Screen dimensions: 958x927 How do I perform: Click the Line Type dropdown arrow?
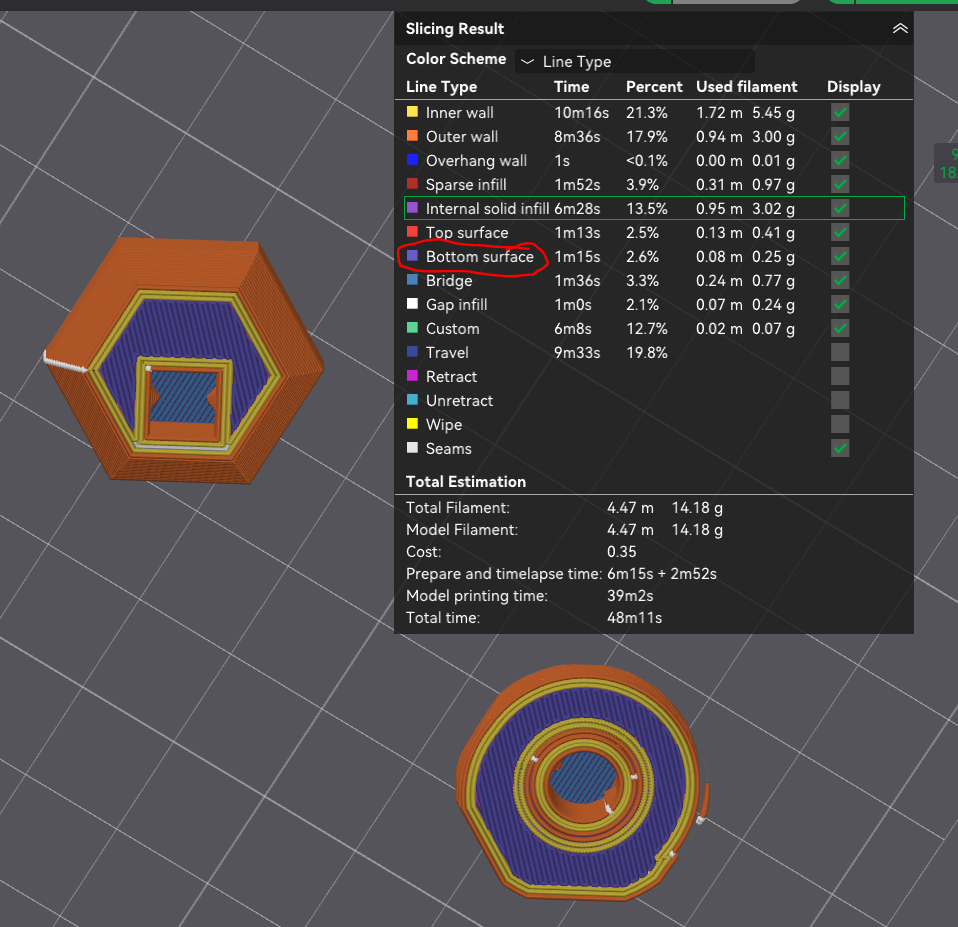point(527,62)
